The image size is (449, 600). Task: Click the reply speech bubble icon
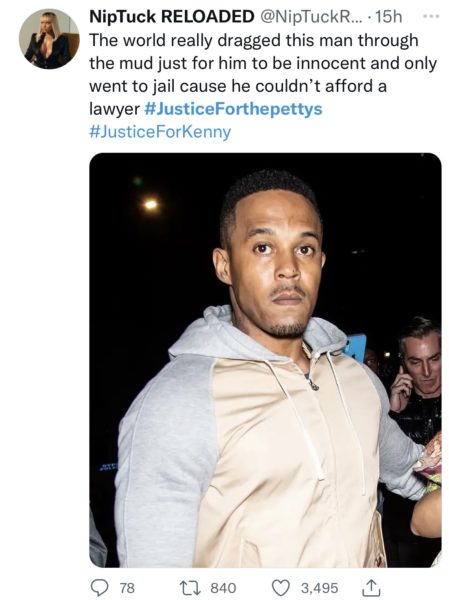pos(100,587)
